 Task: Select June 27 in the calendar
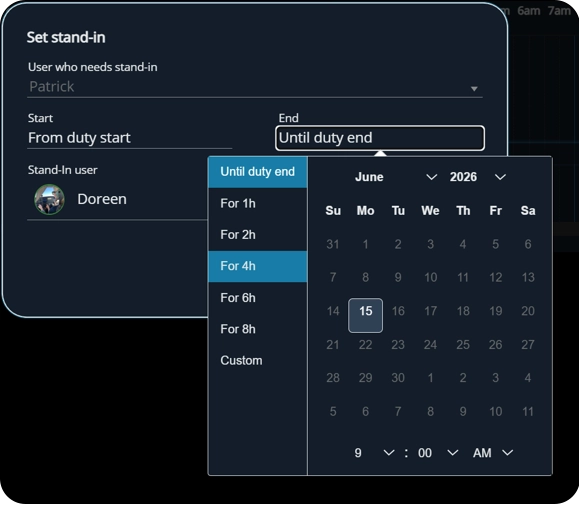(x=528, y=345)
